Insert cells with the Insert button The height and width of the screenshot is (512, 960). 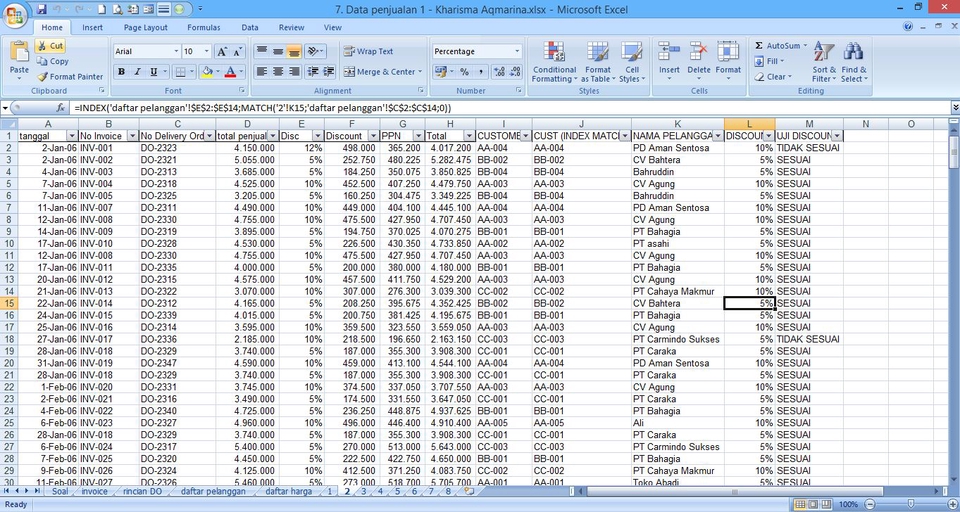(669, 62)
